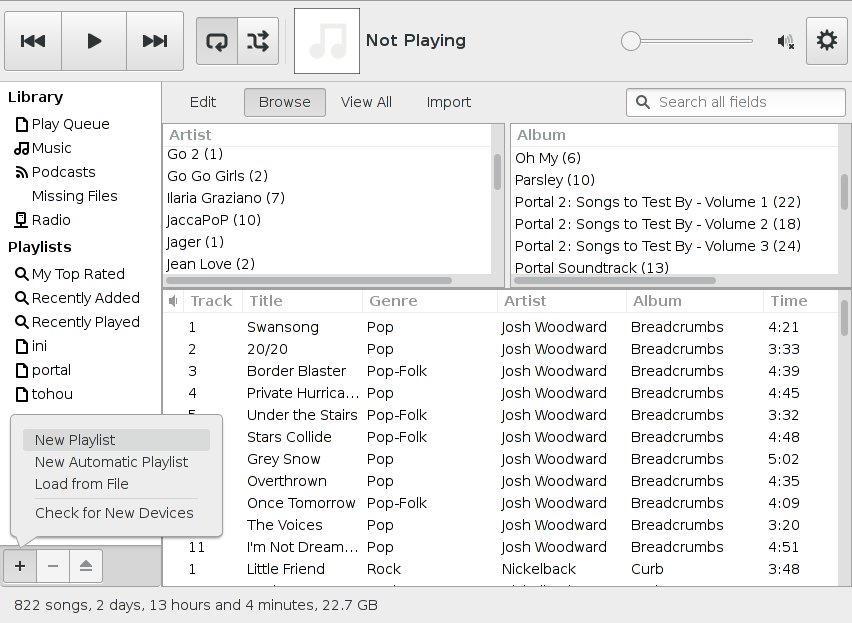Click the speaker now-playing column header
Viewport: 852px width, 623px height.
coord(173,301)
